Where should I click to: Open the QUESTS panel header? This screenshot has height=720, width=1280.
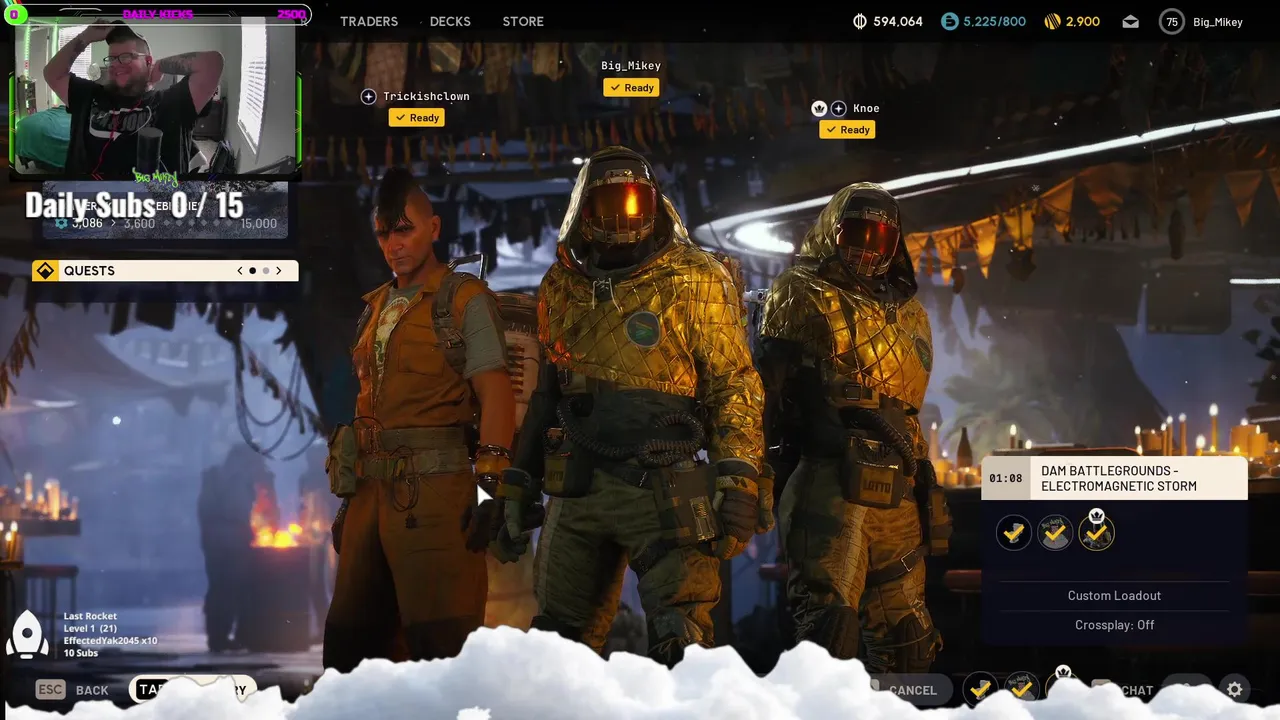coord(165,271)
